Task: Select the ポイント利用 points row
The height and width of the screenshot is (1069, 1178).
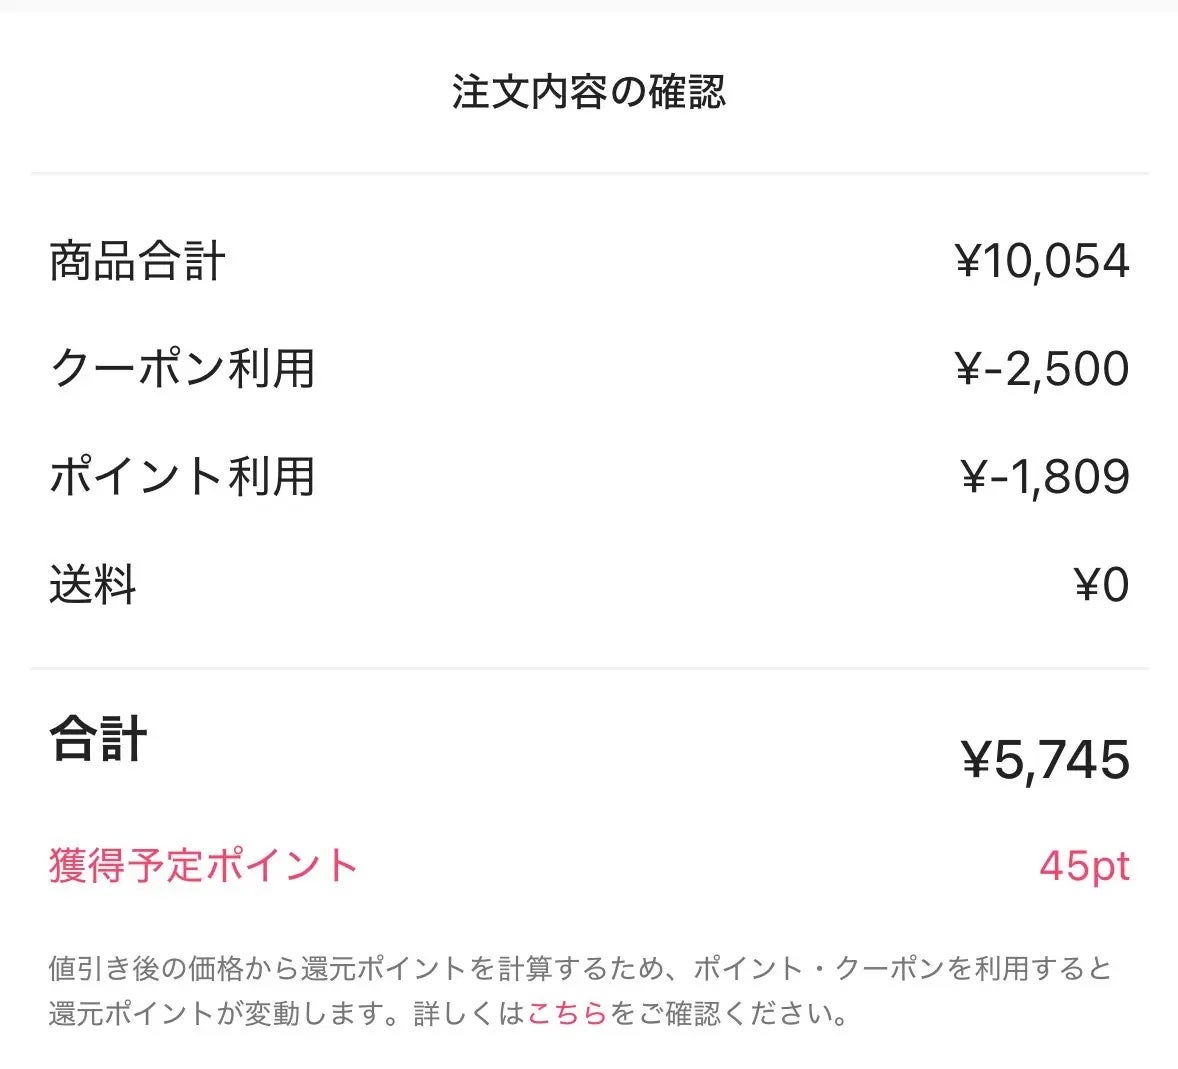Action: [x=183, y=476]
